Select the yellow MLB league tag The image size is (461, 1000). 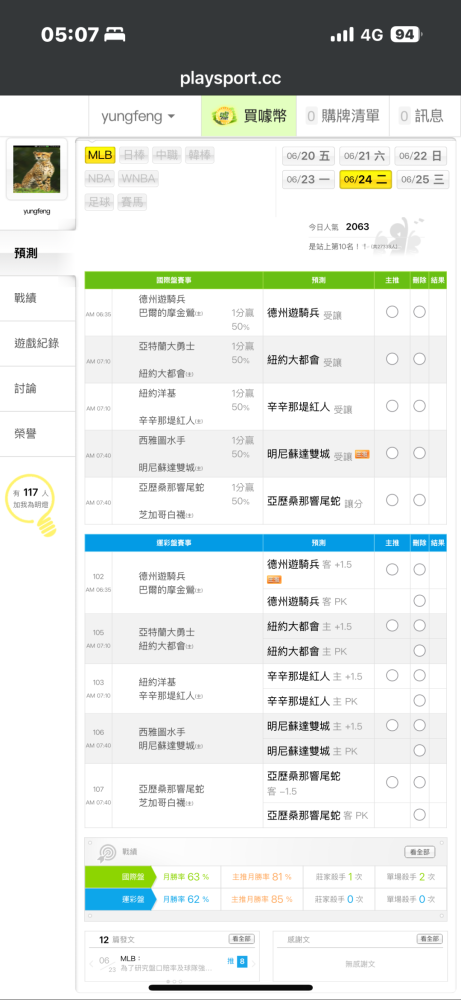pos(100,155)
